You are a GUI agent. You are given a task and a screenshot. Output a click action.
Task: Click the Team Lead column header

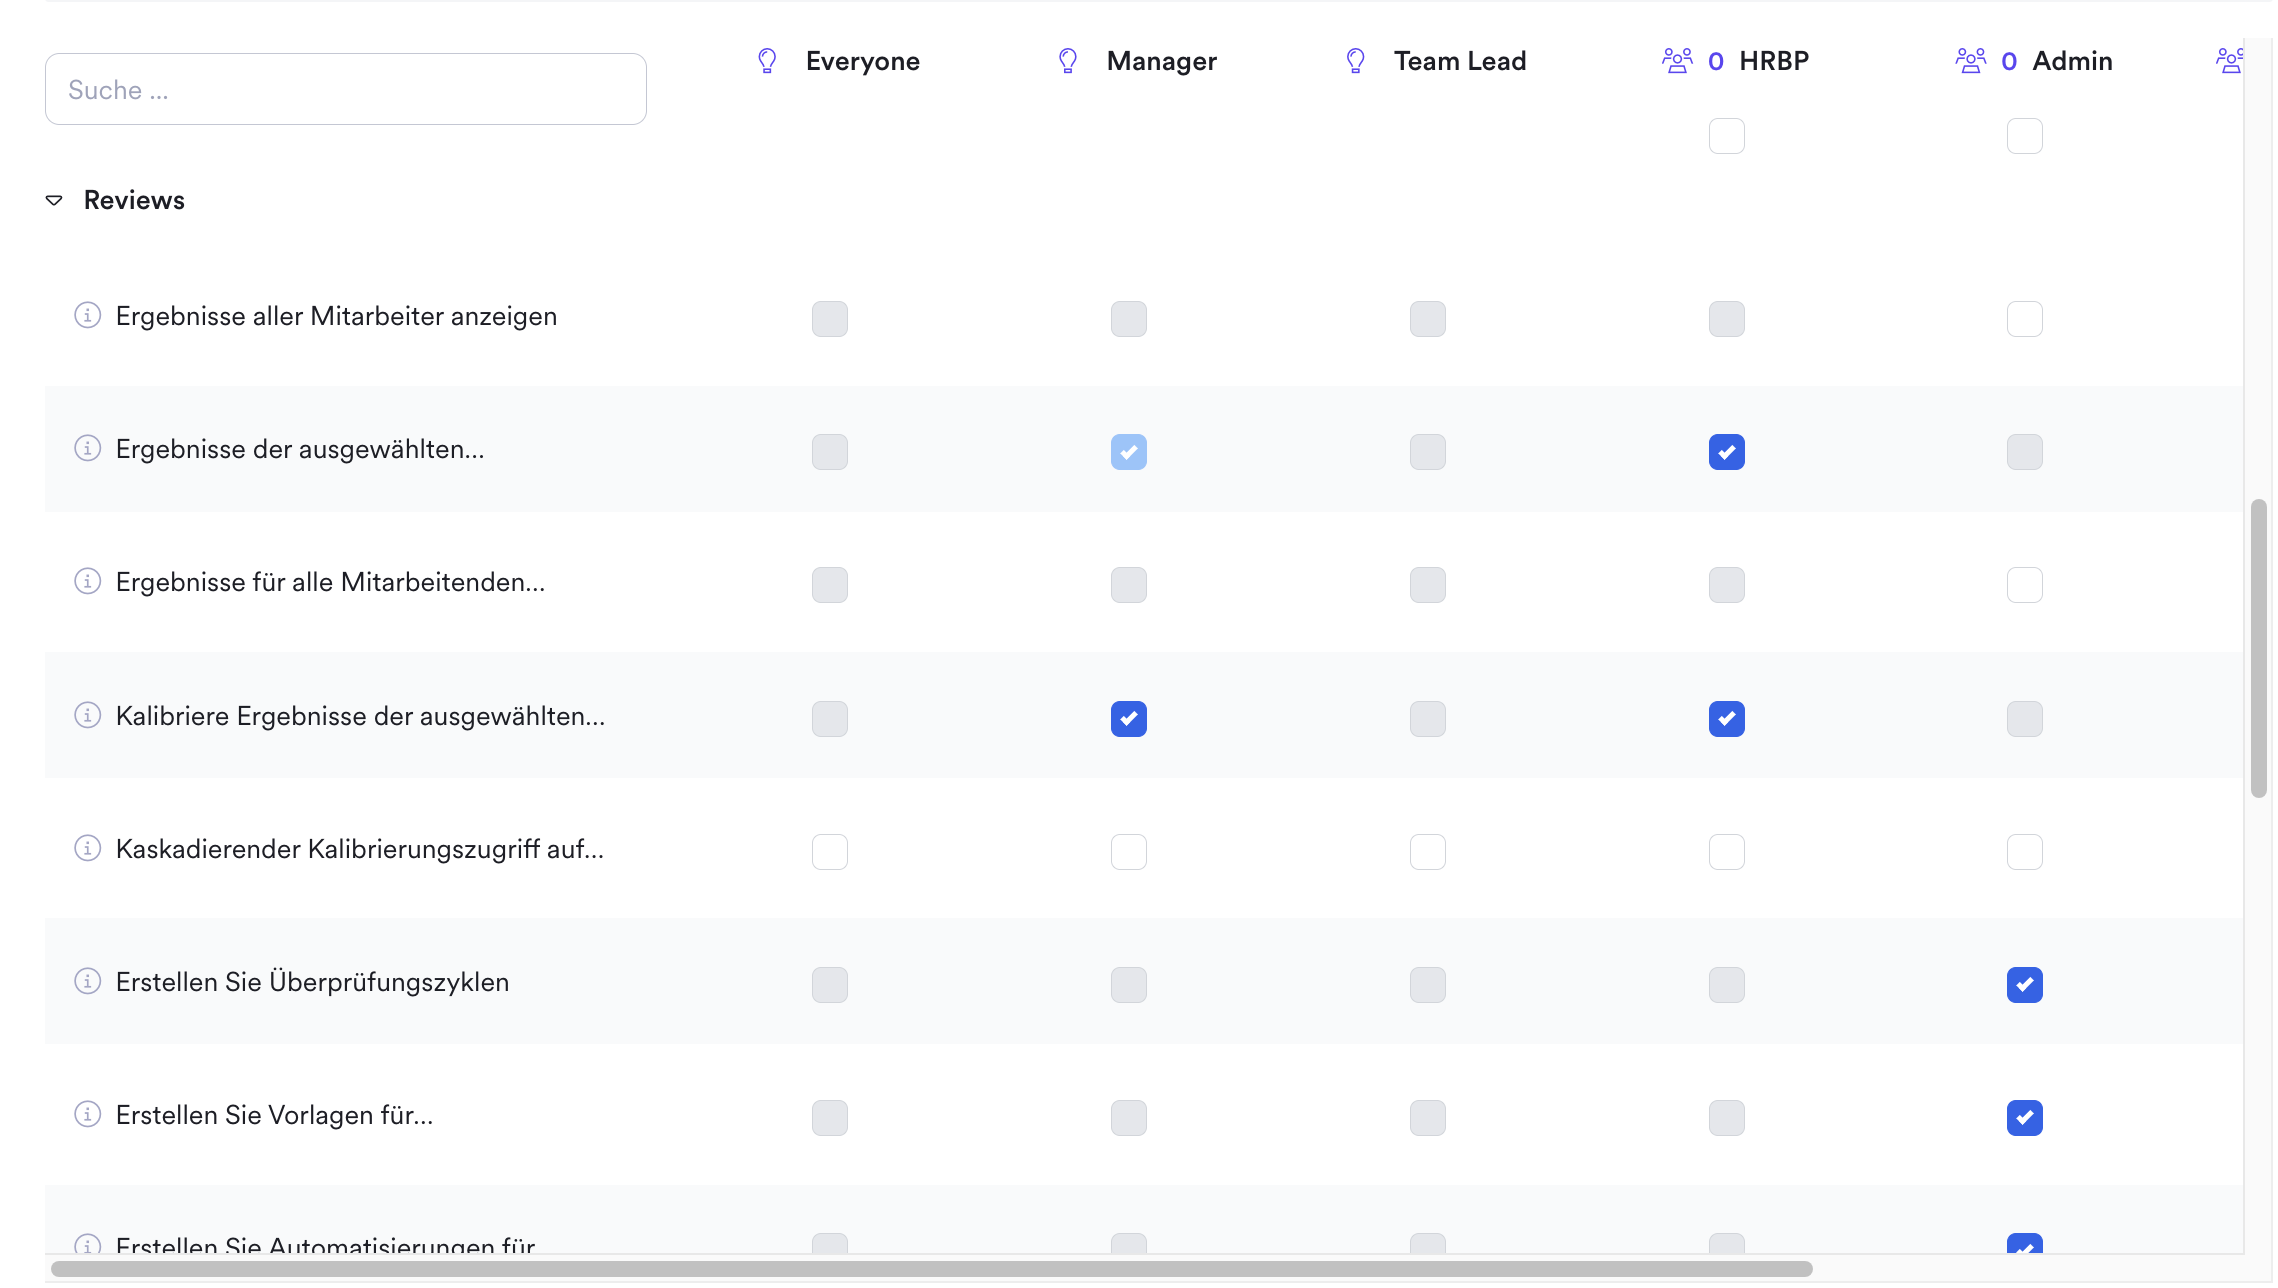tap(1460, 61)
